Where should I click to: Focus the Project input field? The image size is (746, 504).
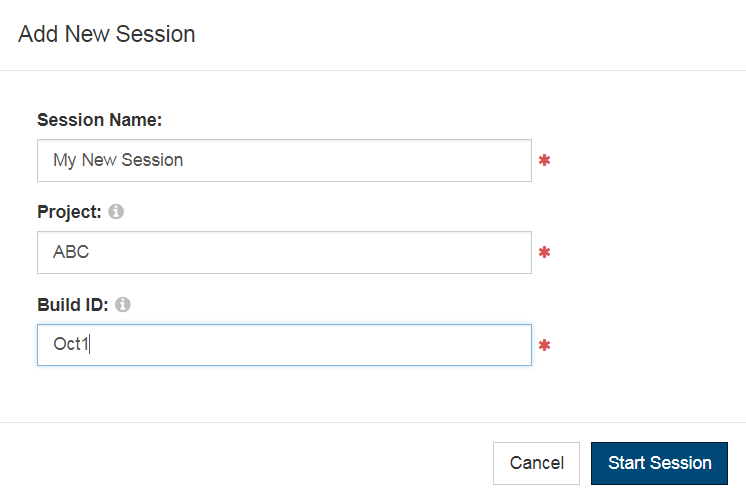coord(285,252)
